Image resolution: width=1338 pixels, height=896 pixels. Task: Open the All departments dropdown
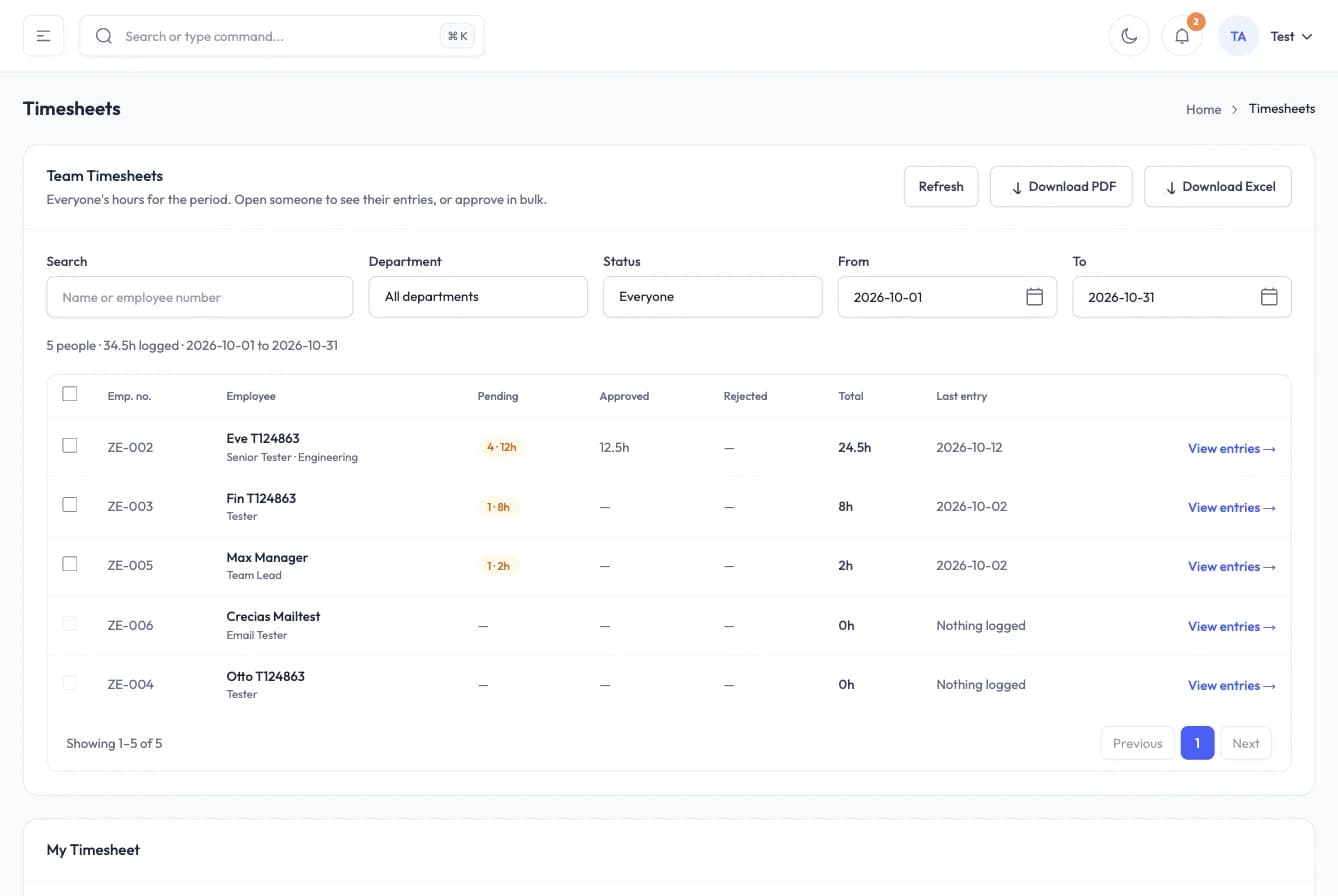coord(478,297)
